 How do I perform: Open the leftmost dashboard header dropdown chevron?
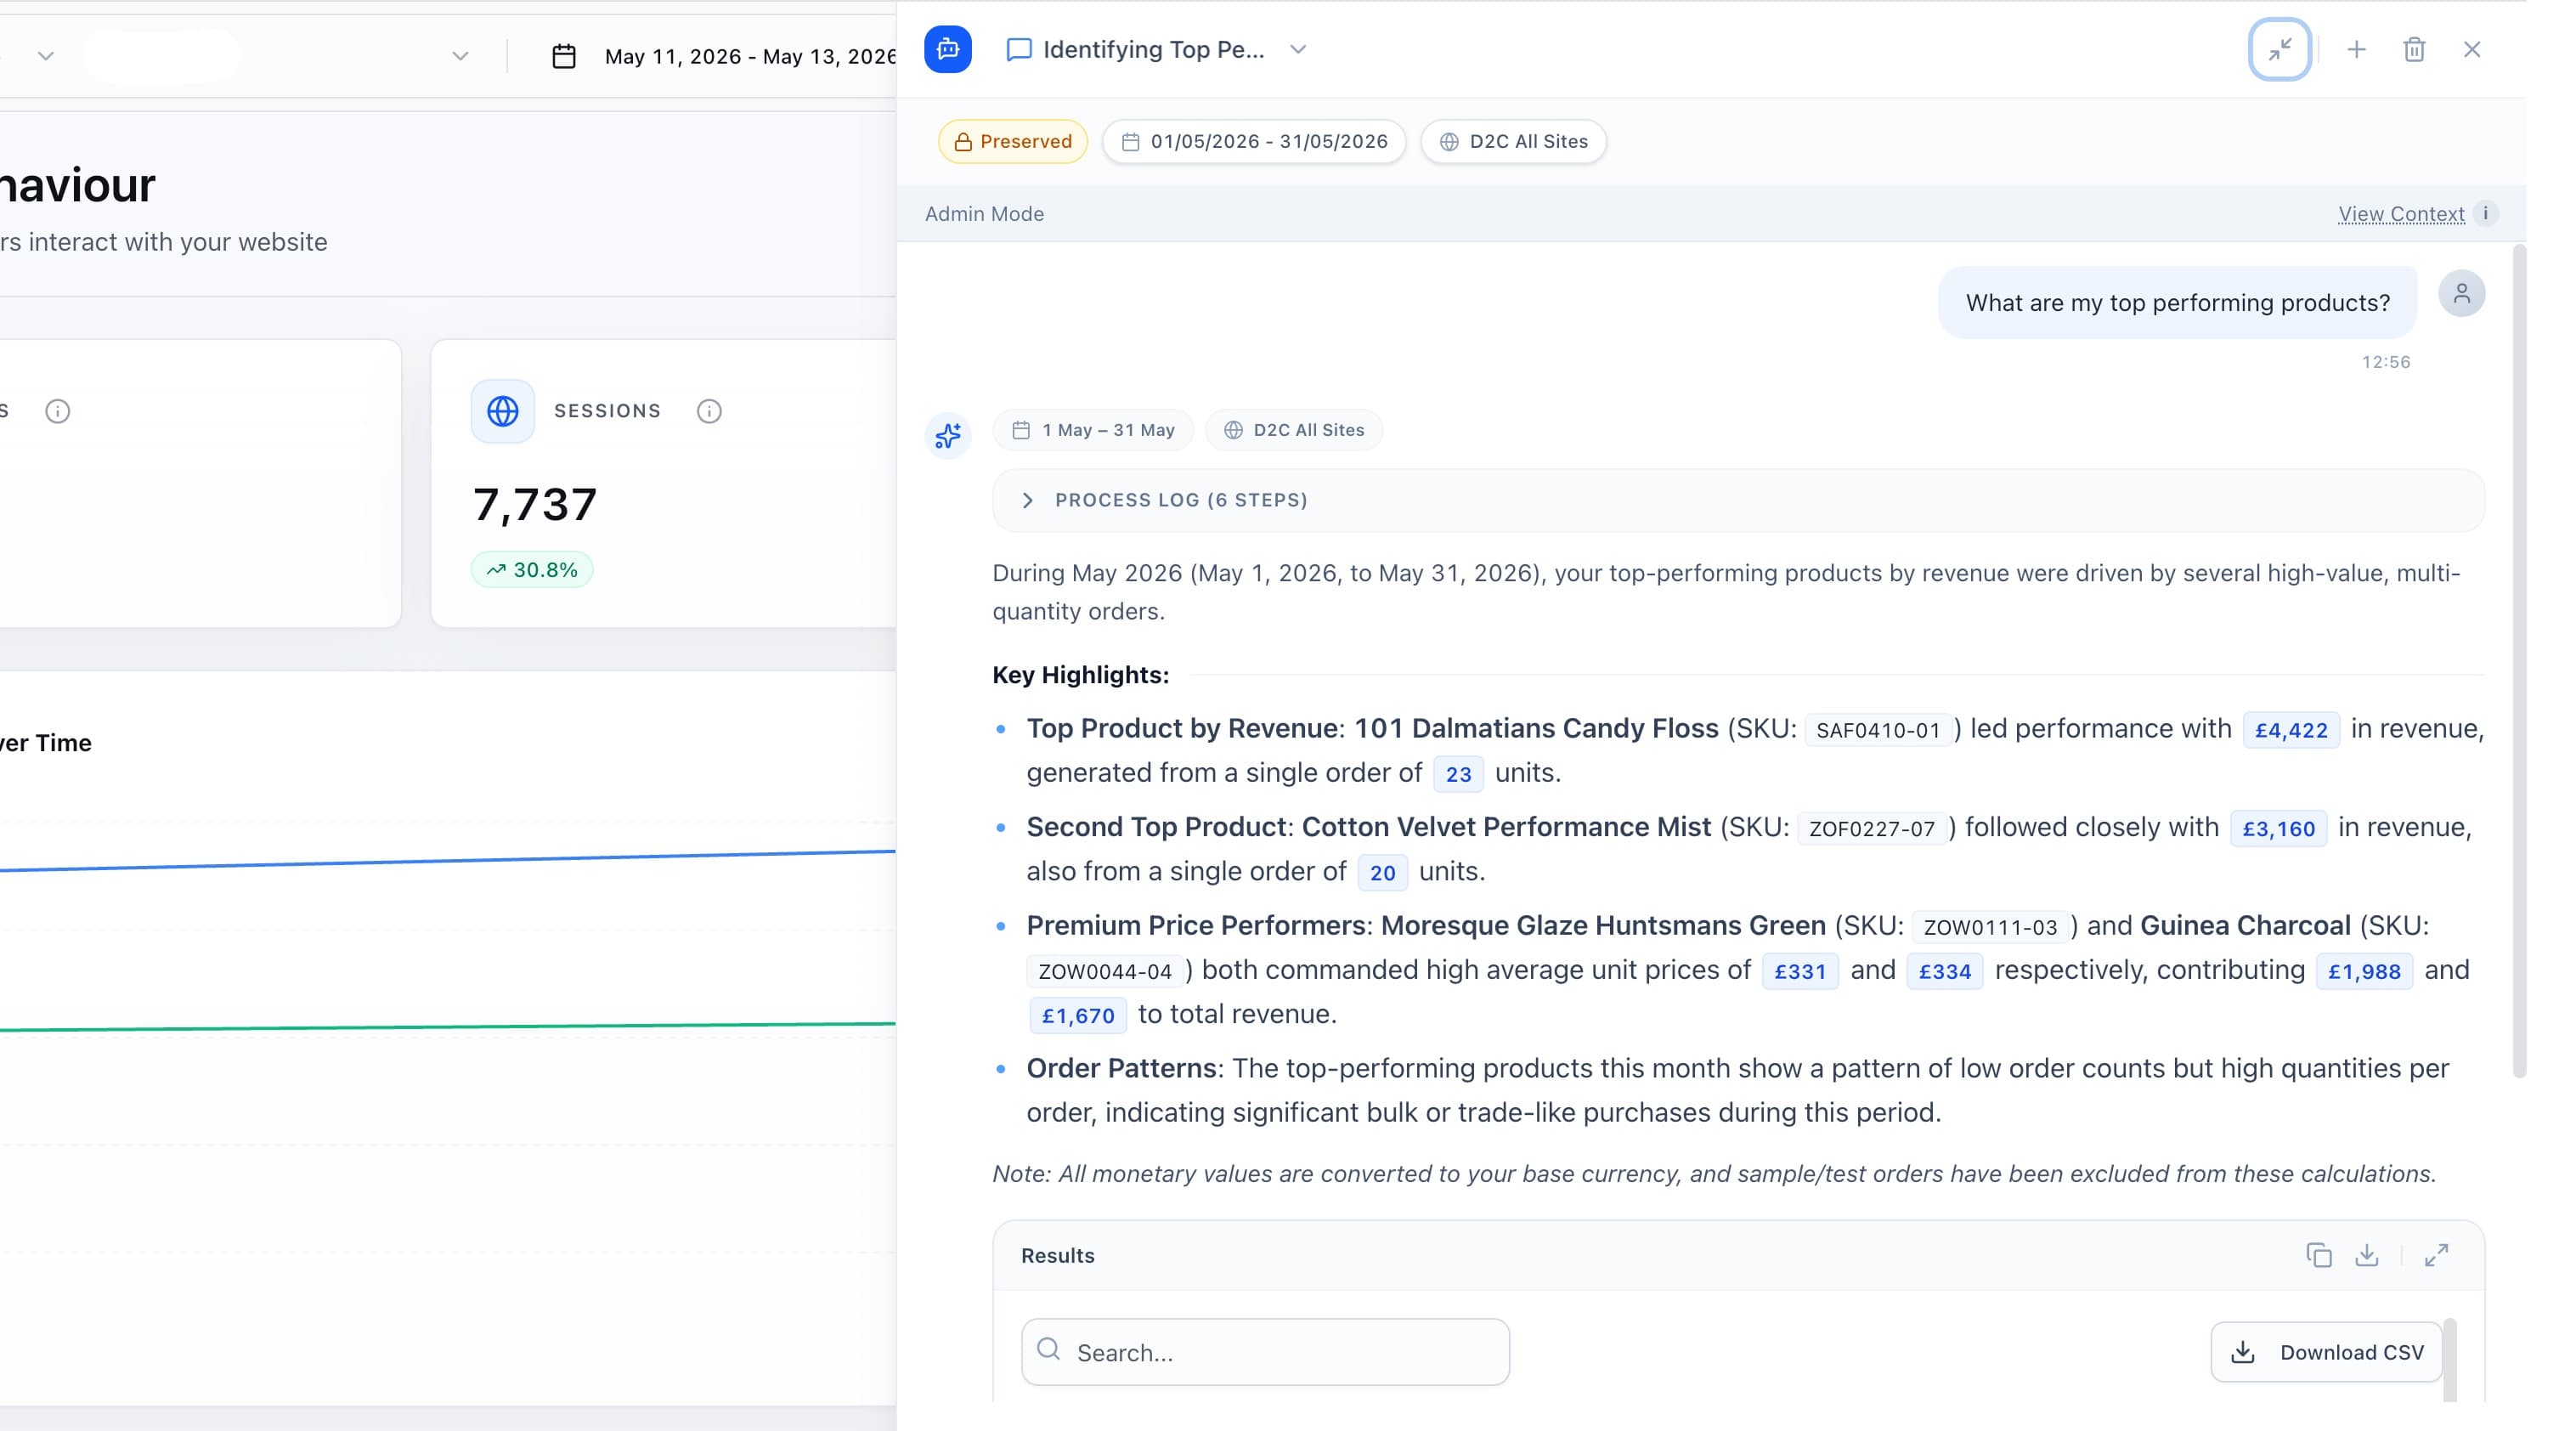pyautogui.click(x=45, y=56)
